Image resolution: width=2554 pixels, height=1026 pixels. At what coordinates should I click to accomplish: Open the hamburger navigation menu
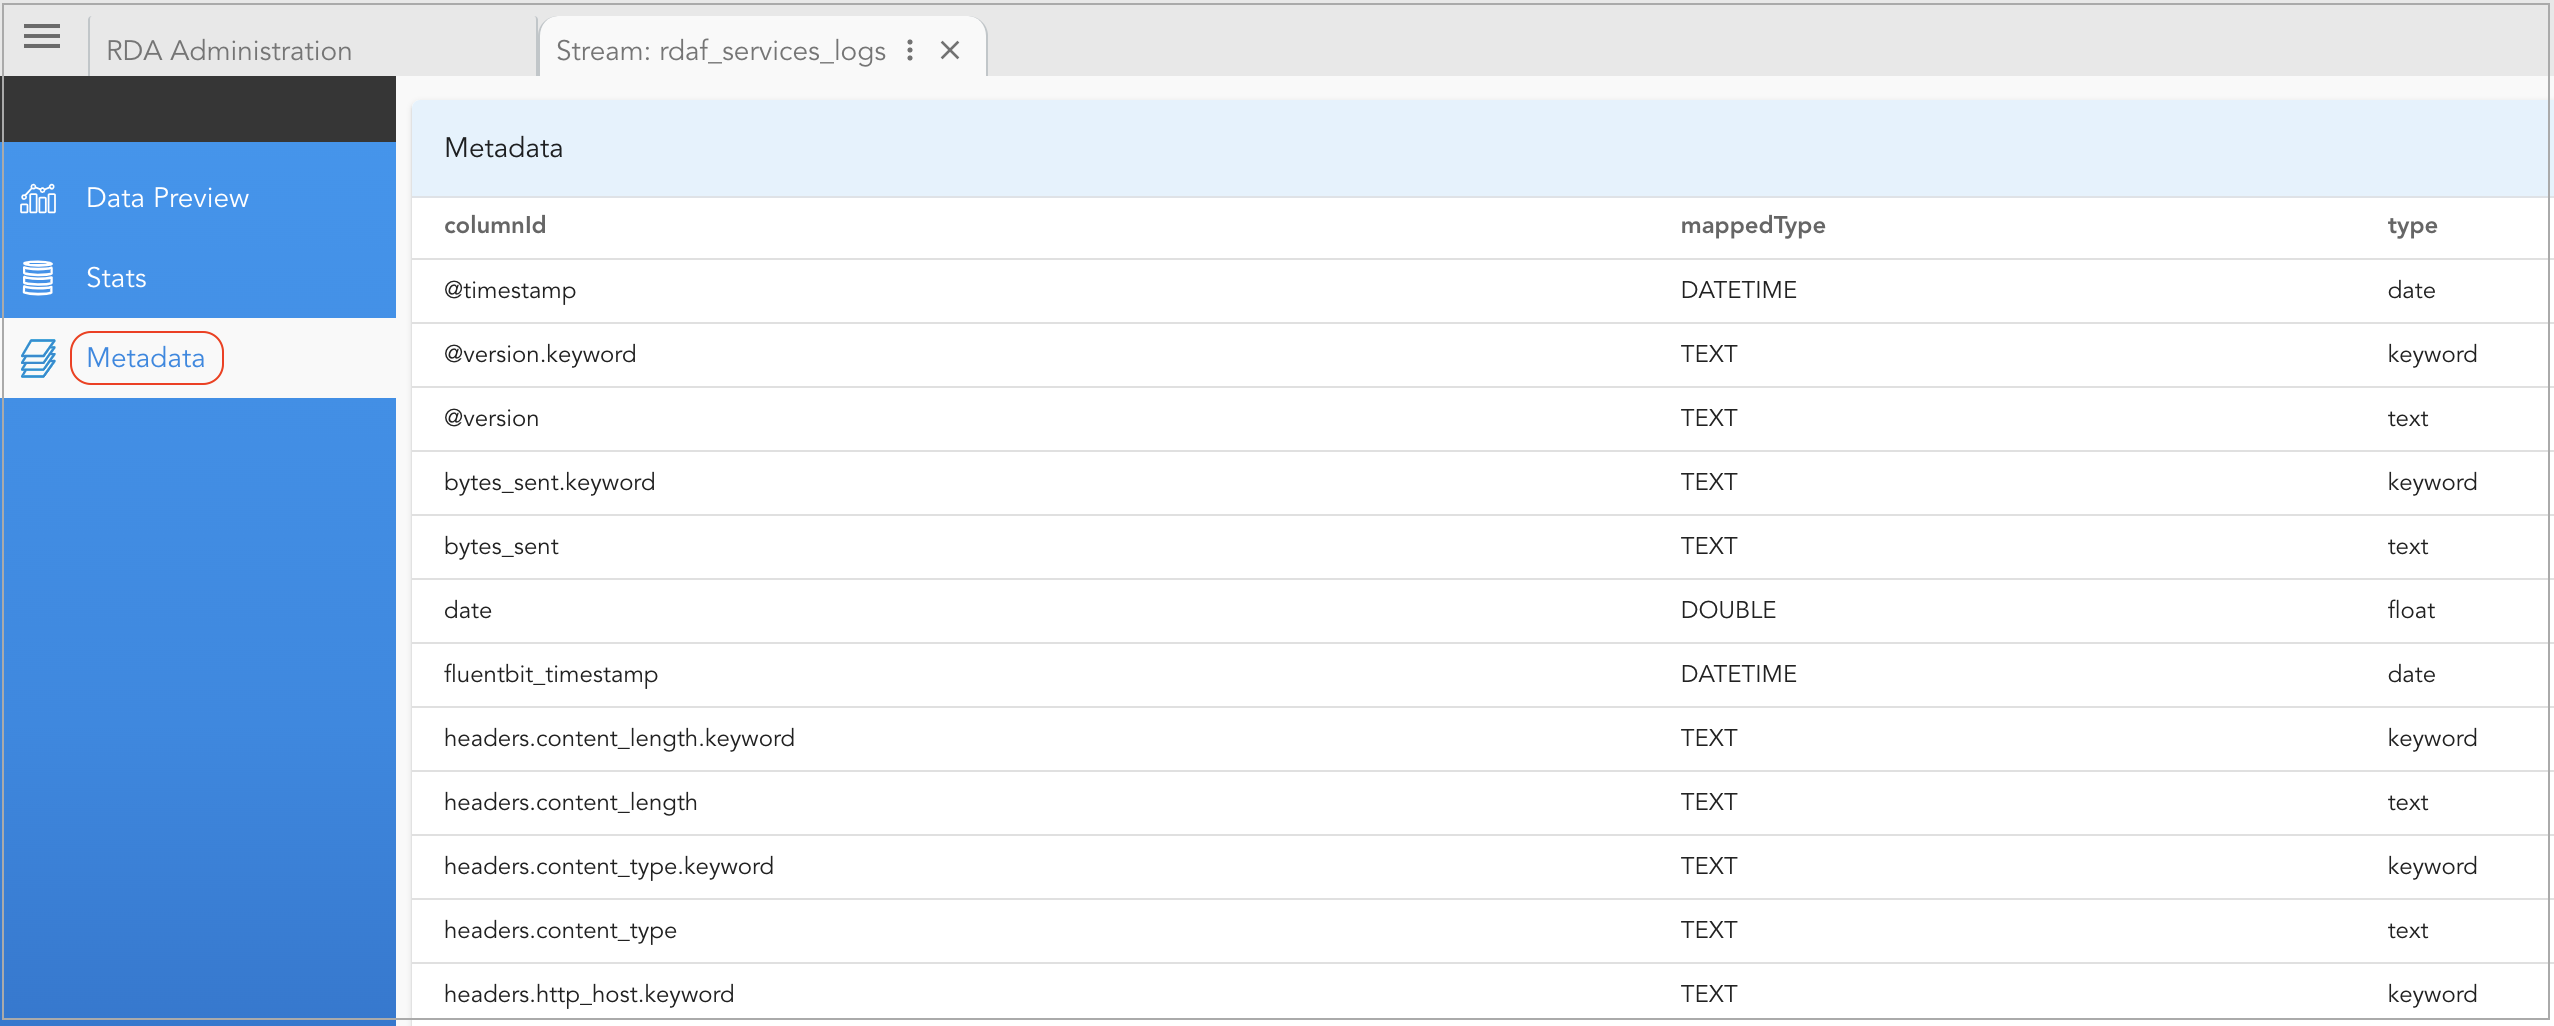click(x=42, y=37)
